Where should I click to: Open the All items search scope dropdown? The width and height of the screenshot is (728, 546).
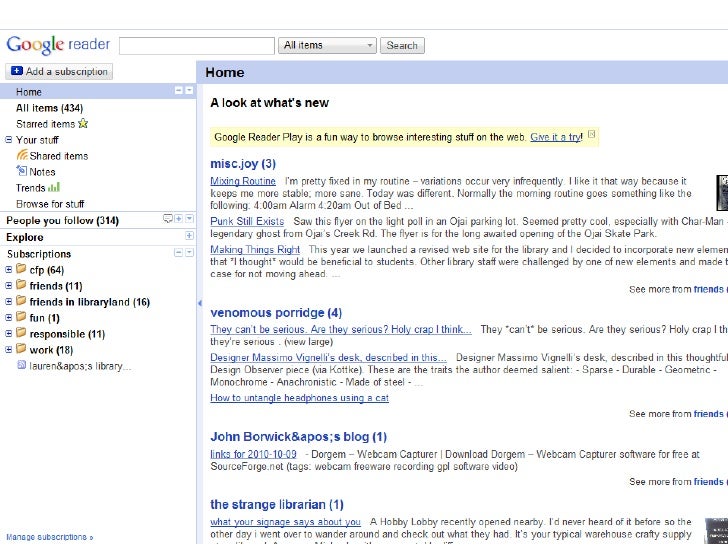click(328, 46)
